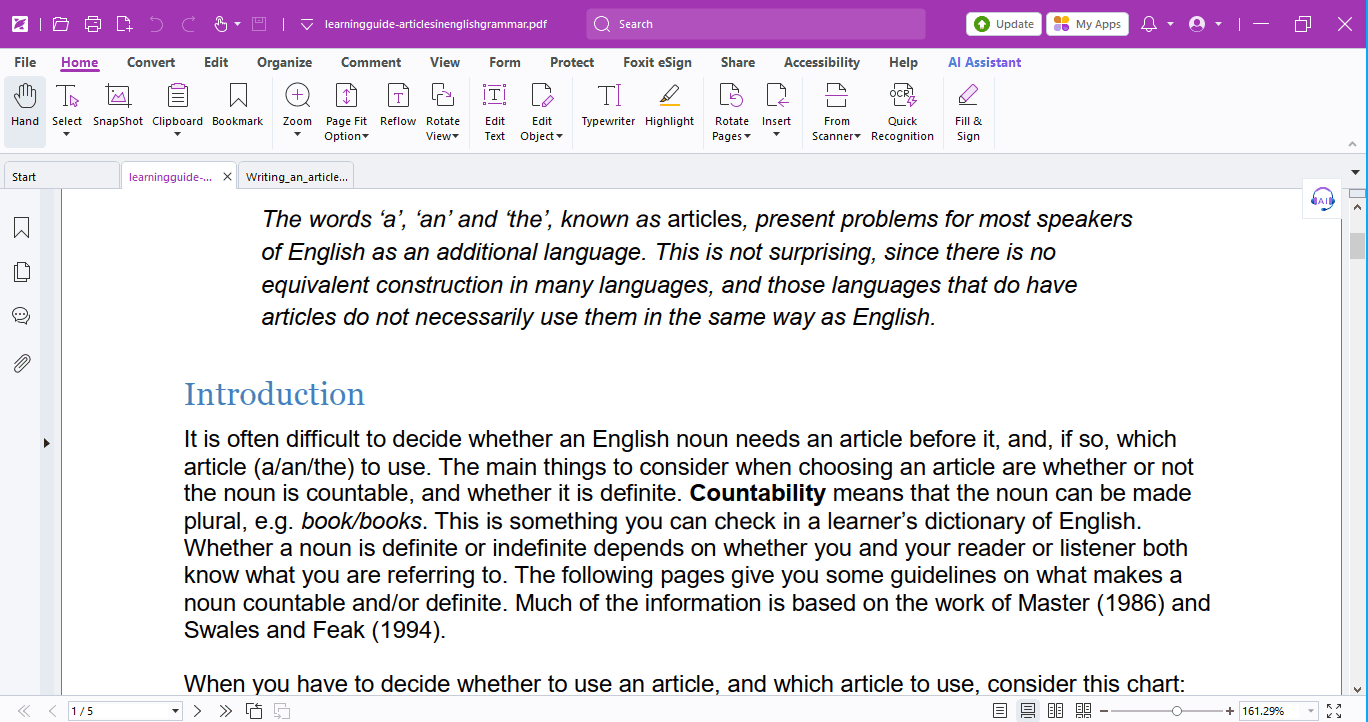This screenshot has height=722, width=1368.
Task: Switch to continuous page view
Action: [1027, 711]
